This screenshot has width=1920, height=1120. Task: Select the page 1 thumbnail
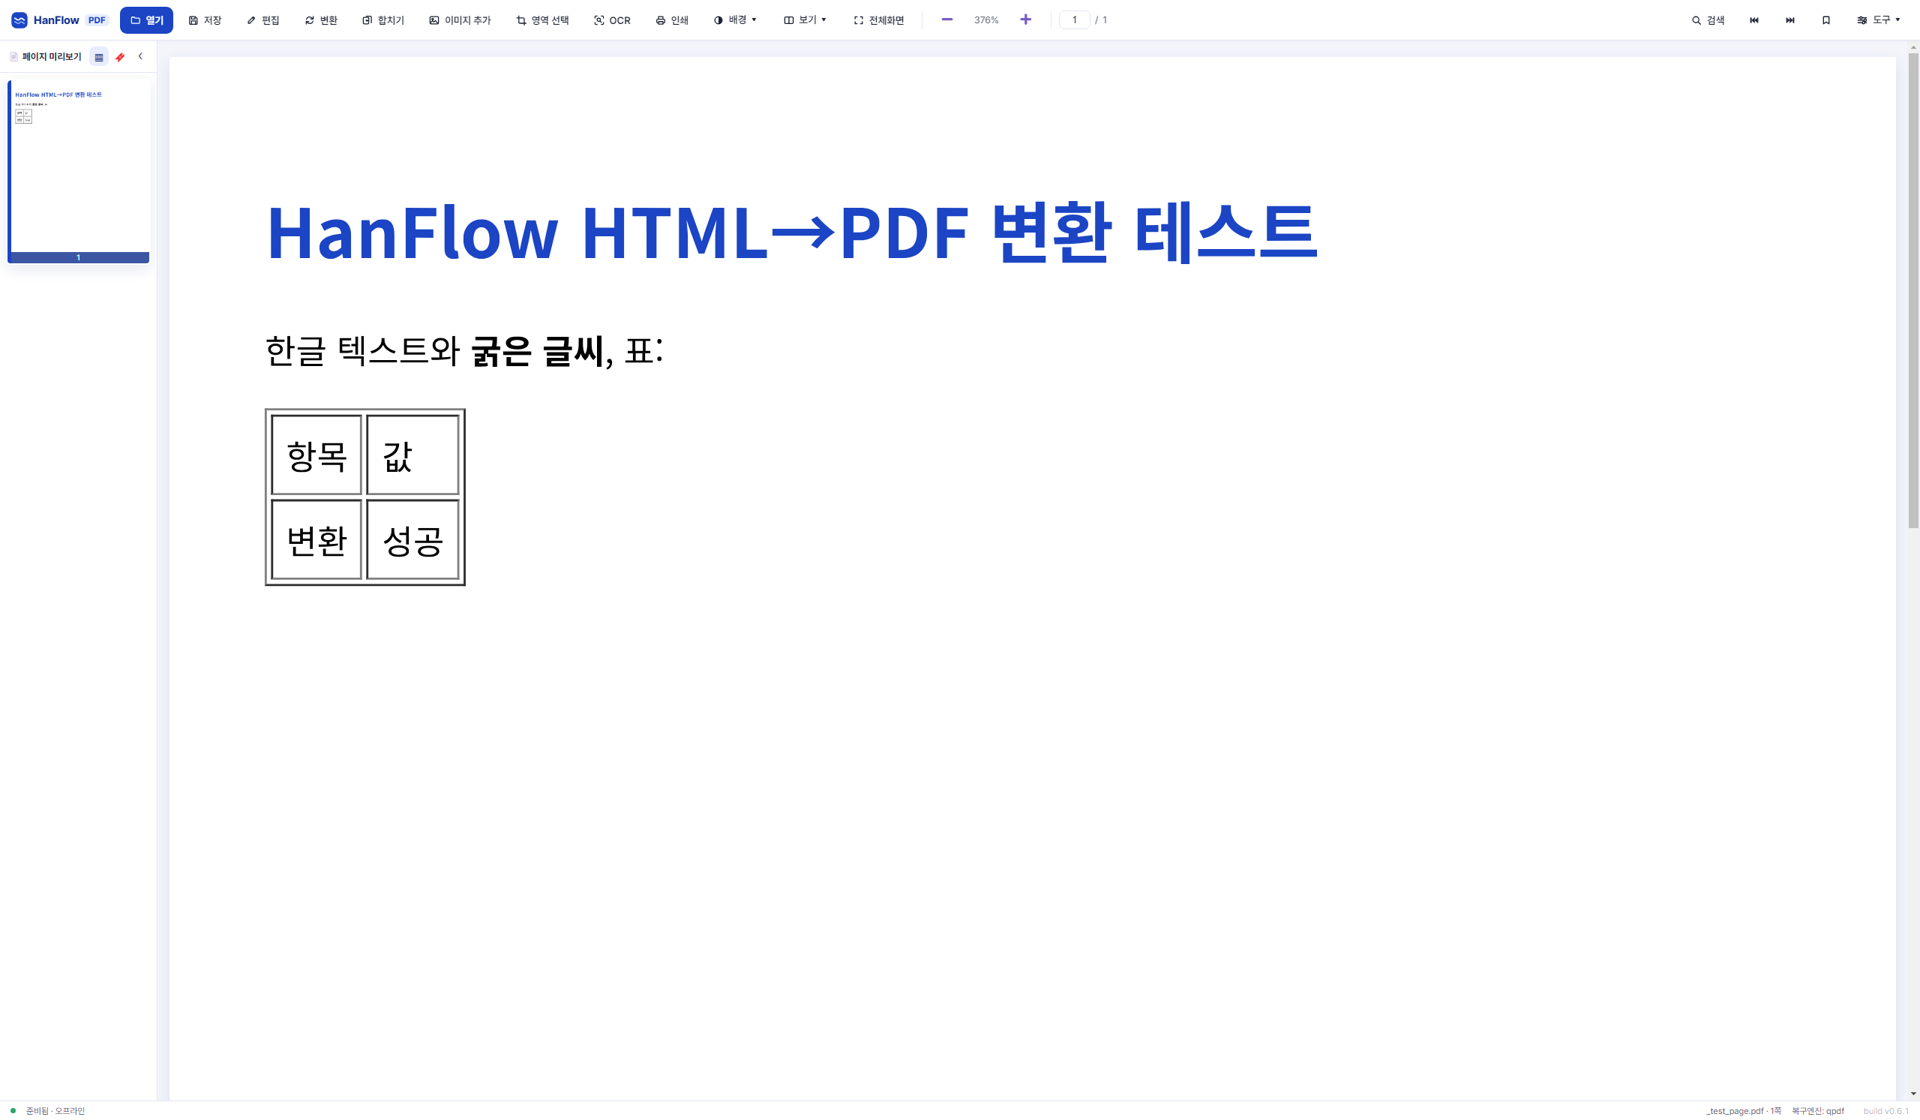tap(79, 171)
